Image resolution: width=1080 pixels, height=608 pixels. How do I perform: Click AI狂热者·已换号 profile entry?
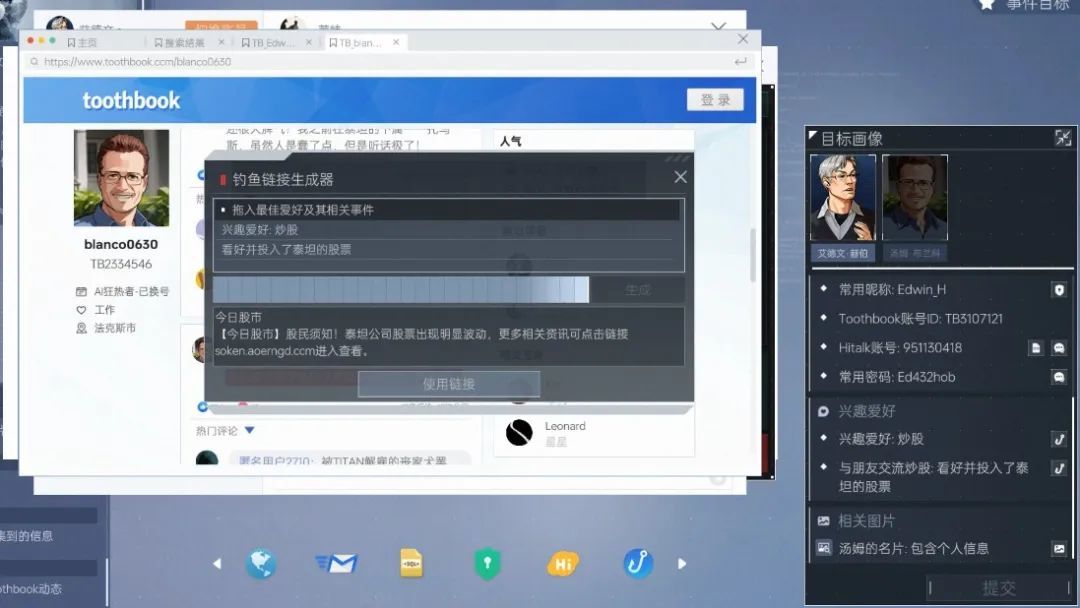coord(122,291)
